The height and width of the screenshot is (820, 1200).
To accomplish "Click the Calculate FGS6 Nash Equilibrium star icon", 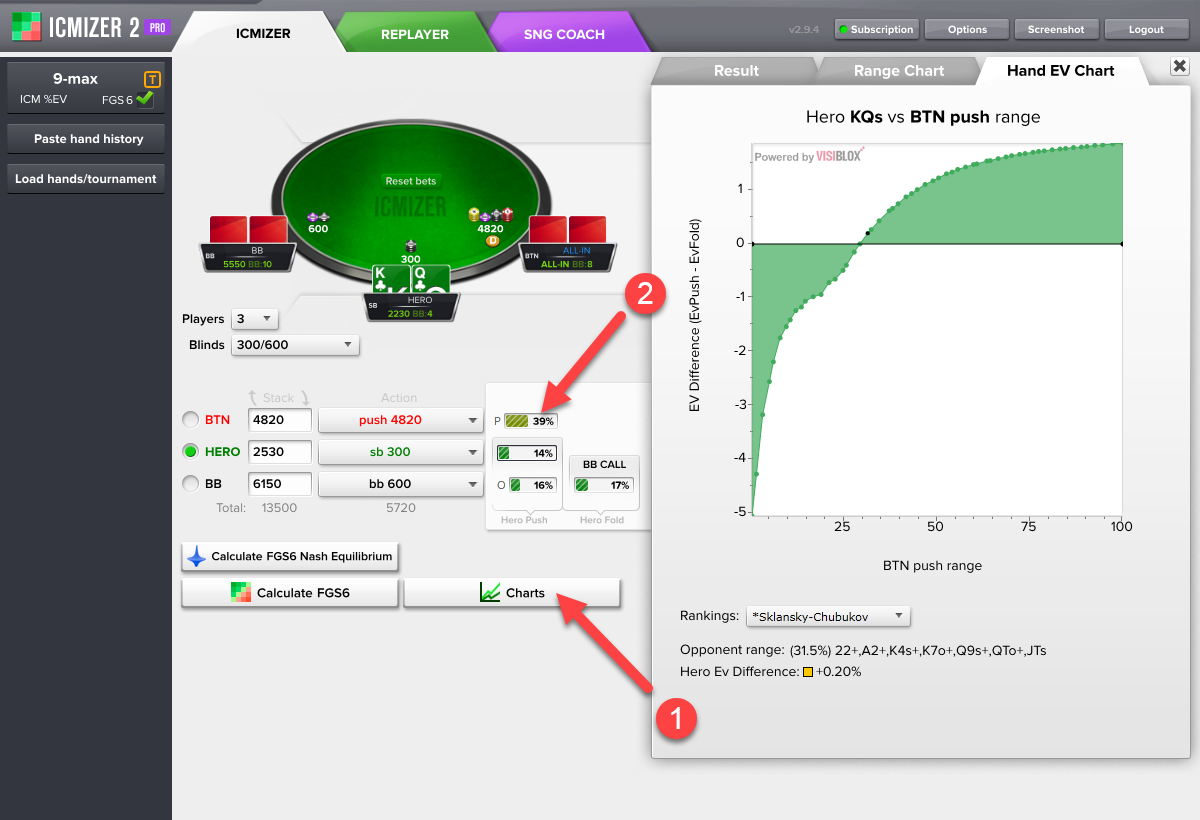I will click(x=196, y=557).
